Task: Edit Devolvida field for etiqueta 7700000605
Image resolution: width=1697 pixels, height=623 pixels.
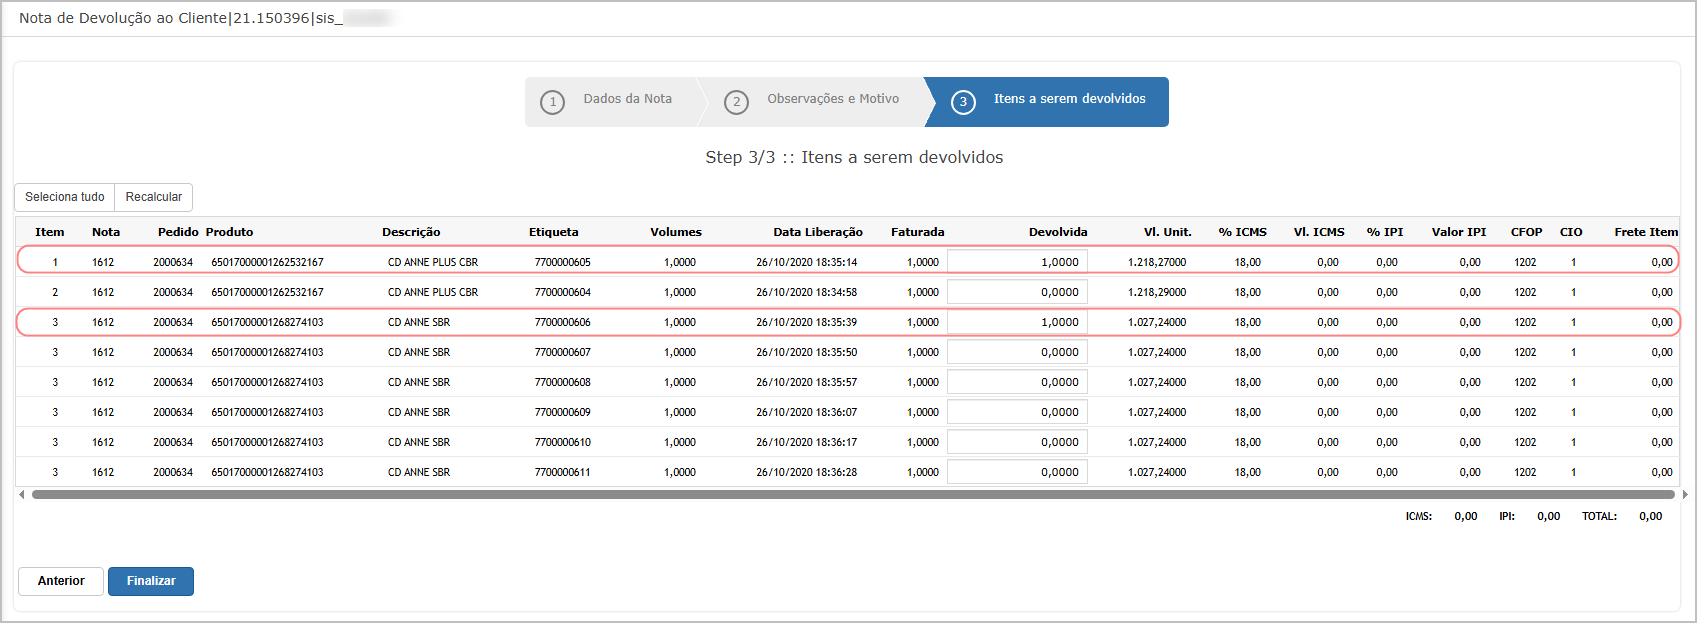Action: click(1017, 262)
